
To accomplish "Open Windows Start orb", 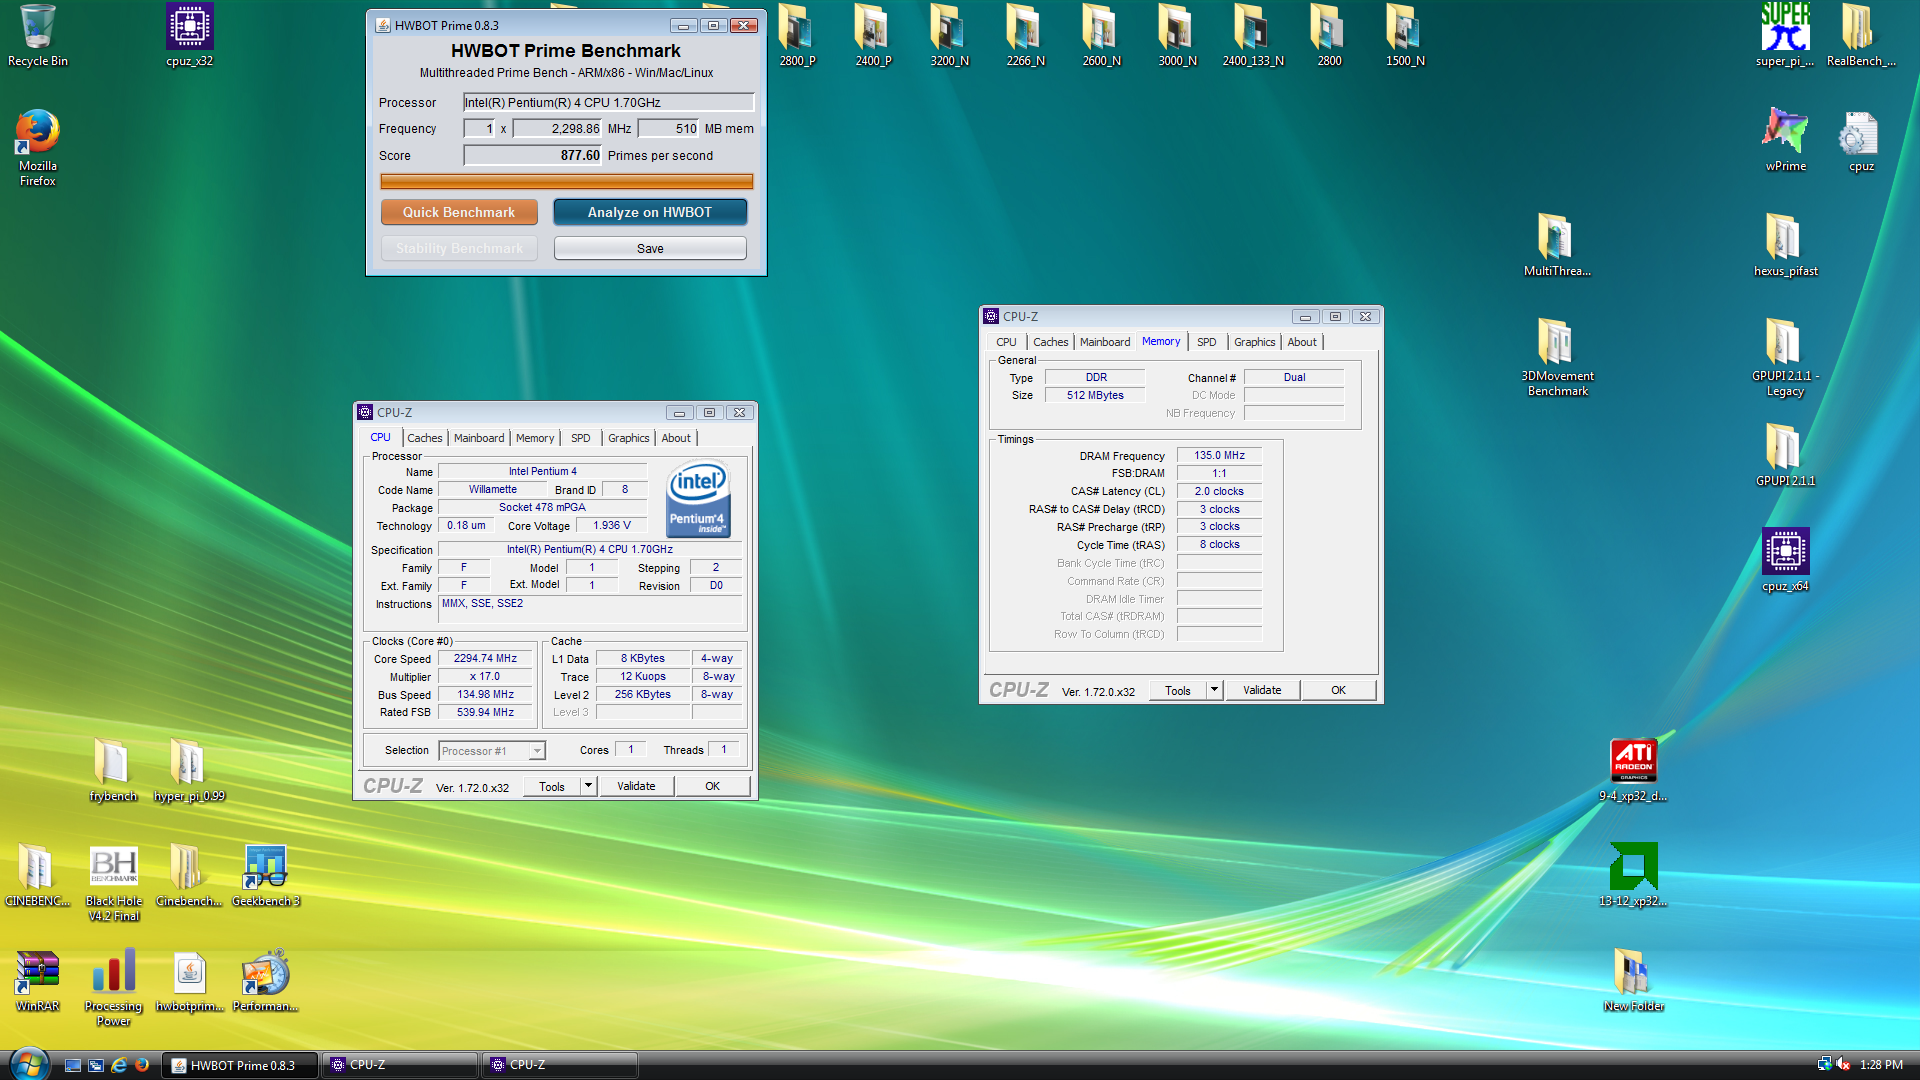I will pos(29,1064).
